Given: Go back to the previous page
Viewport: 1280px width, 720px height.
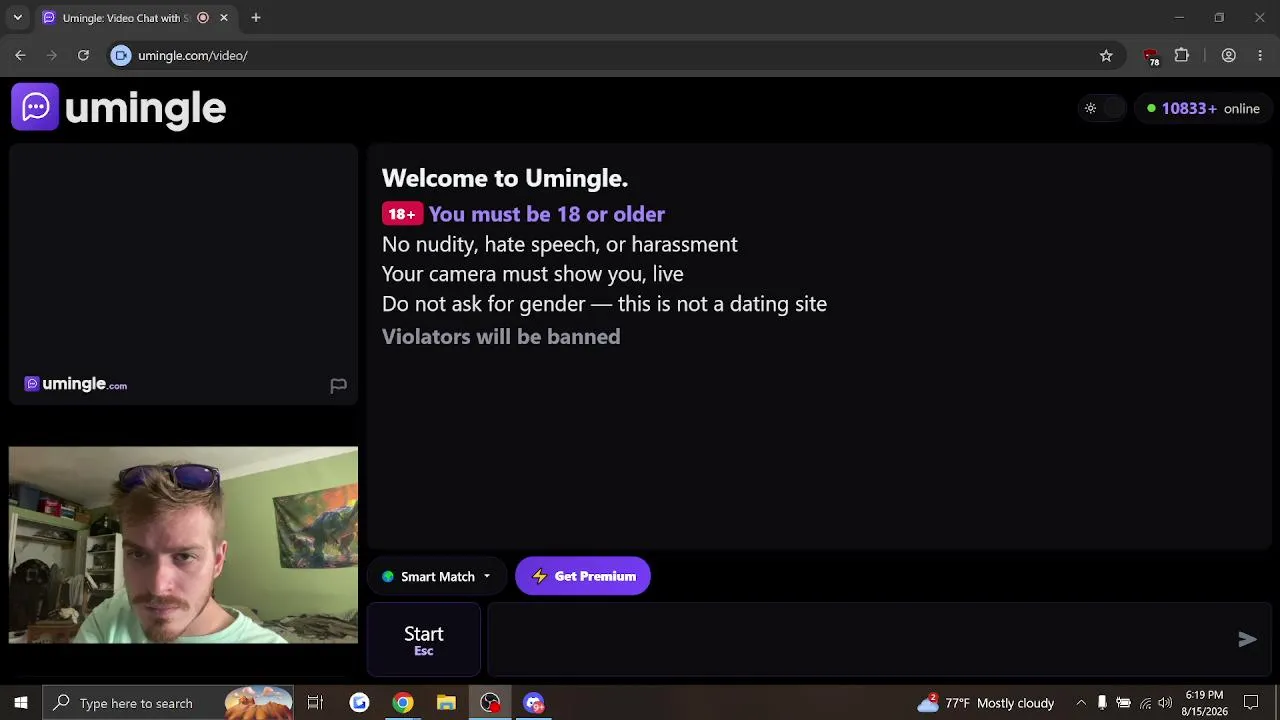Looking at the screenshot, I should click(20, 56).
